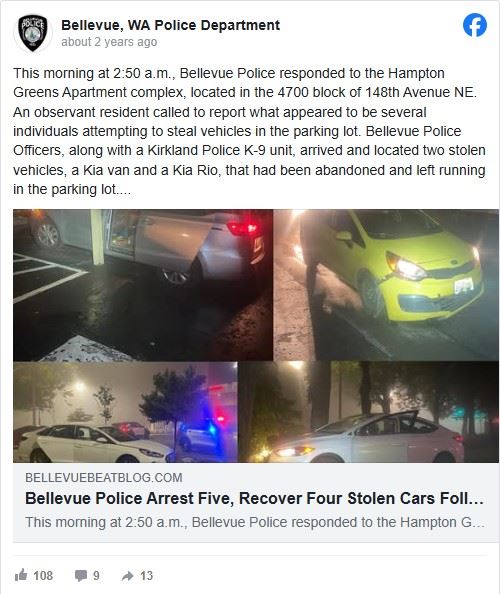500x594 pixels.
Task: Click the share arrow icon
Action: pyautogui.click(x=128, y=576)
